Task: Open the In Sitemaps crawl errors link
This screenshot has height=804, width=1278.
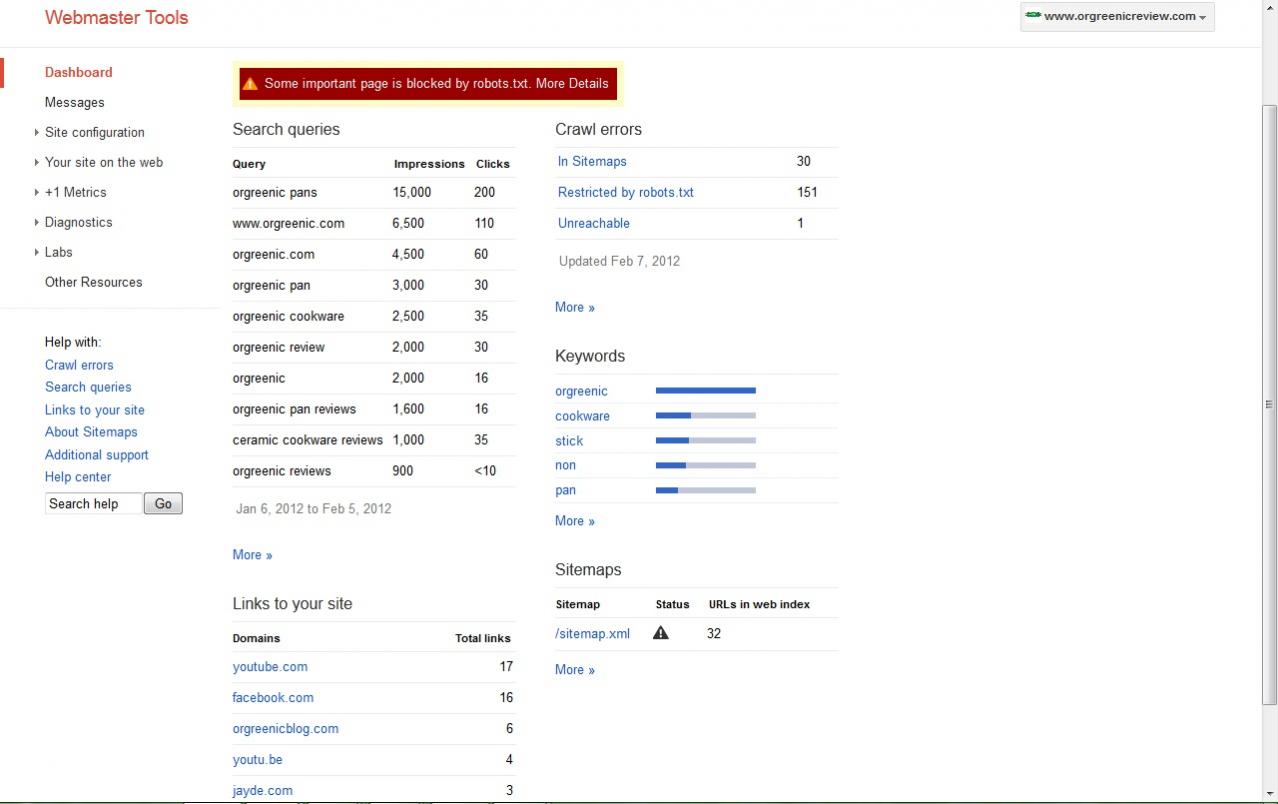Action: coord(592,161)
